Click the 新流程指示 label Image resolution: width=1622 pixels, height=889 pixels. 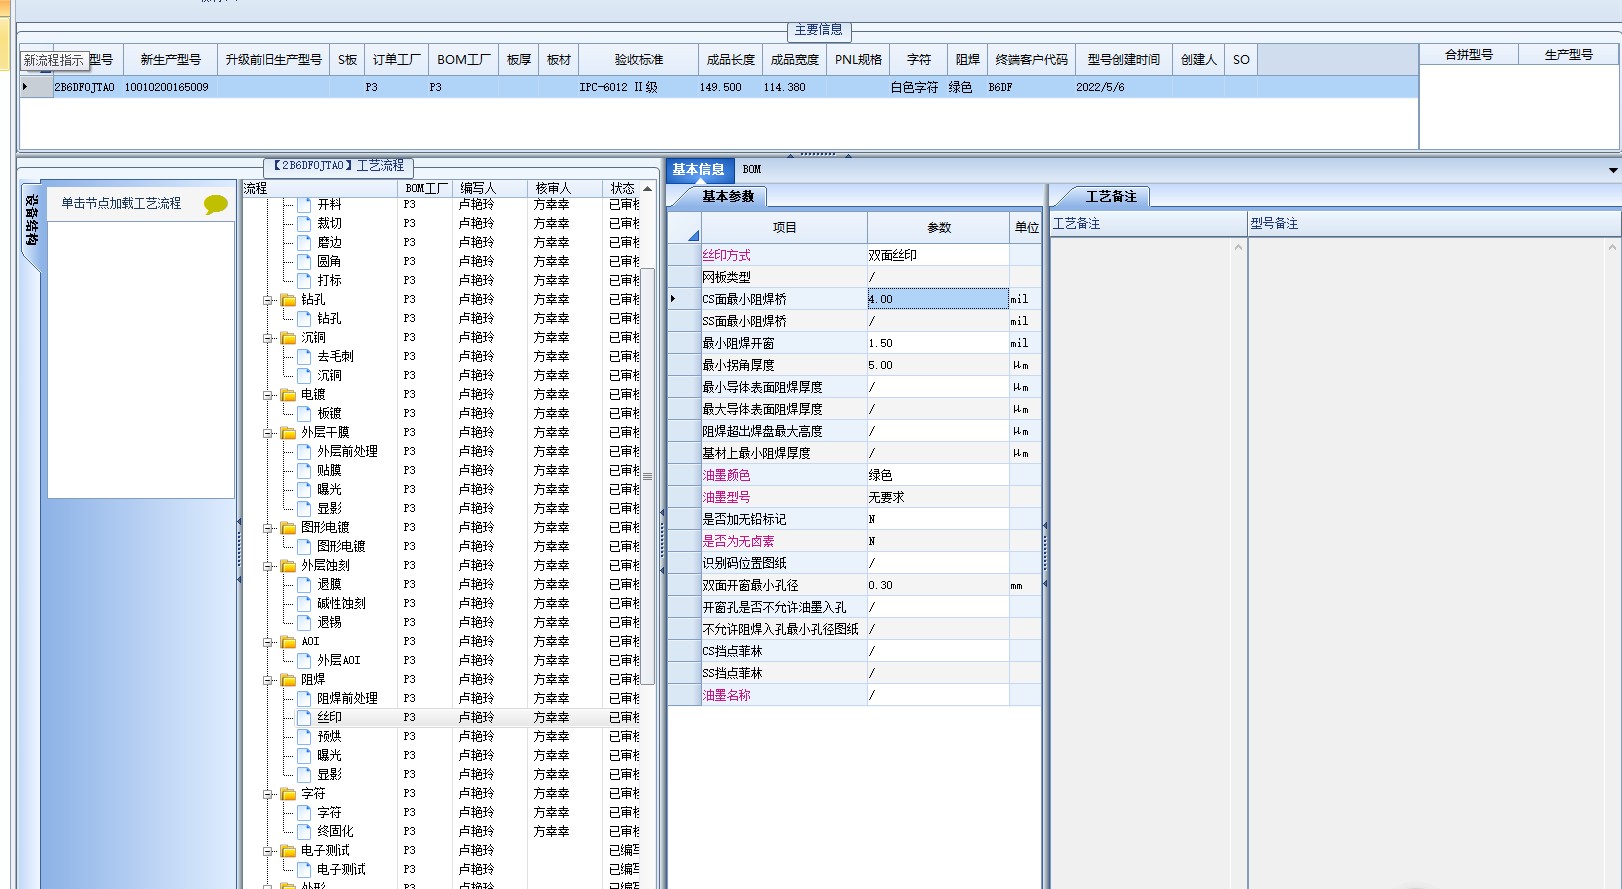pyautogui.click(x=54, y=60)
